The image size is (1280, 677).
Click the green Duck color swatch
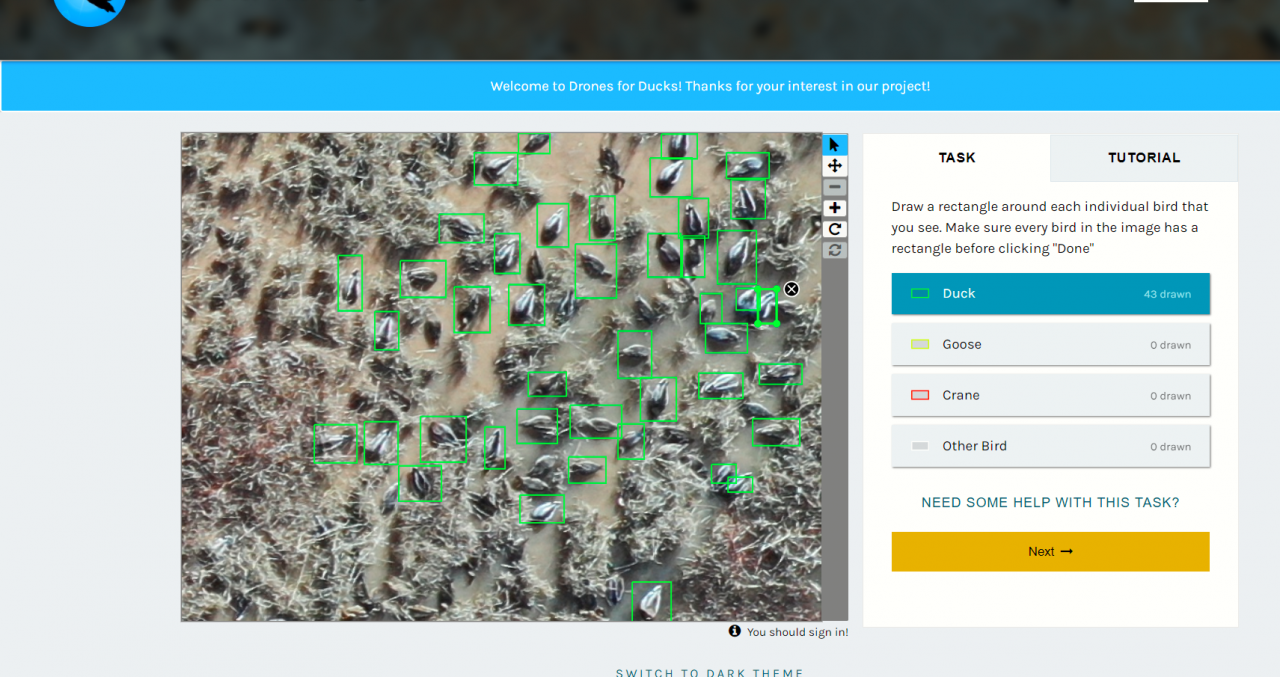click(x=920, y=294)
